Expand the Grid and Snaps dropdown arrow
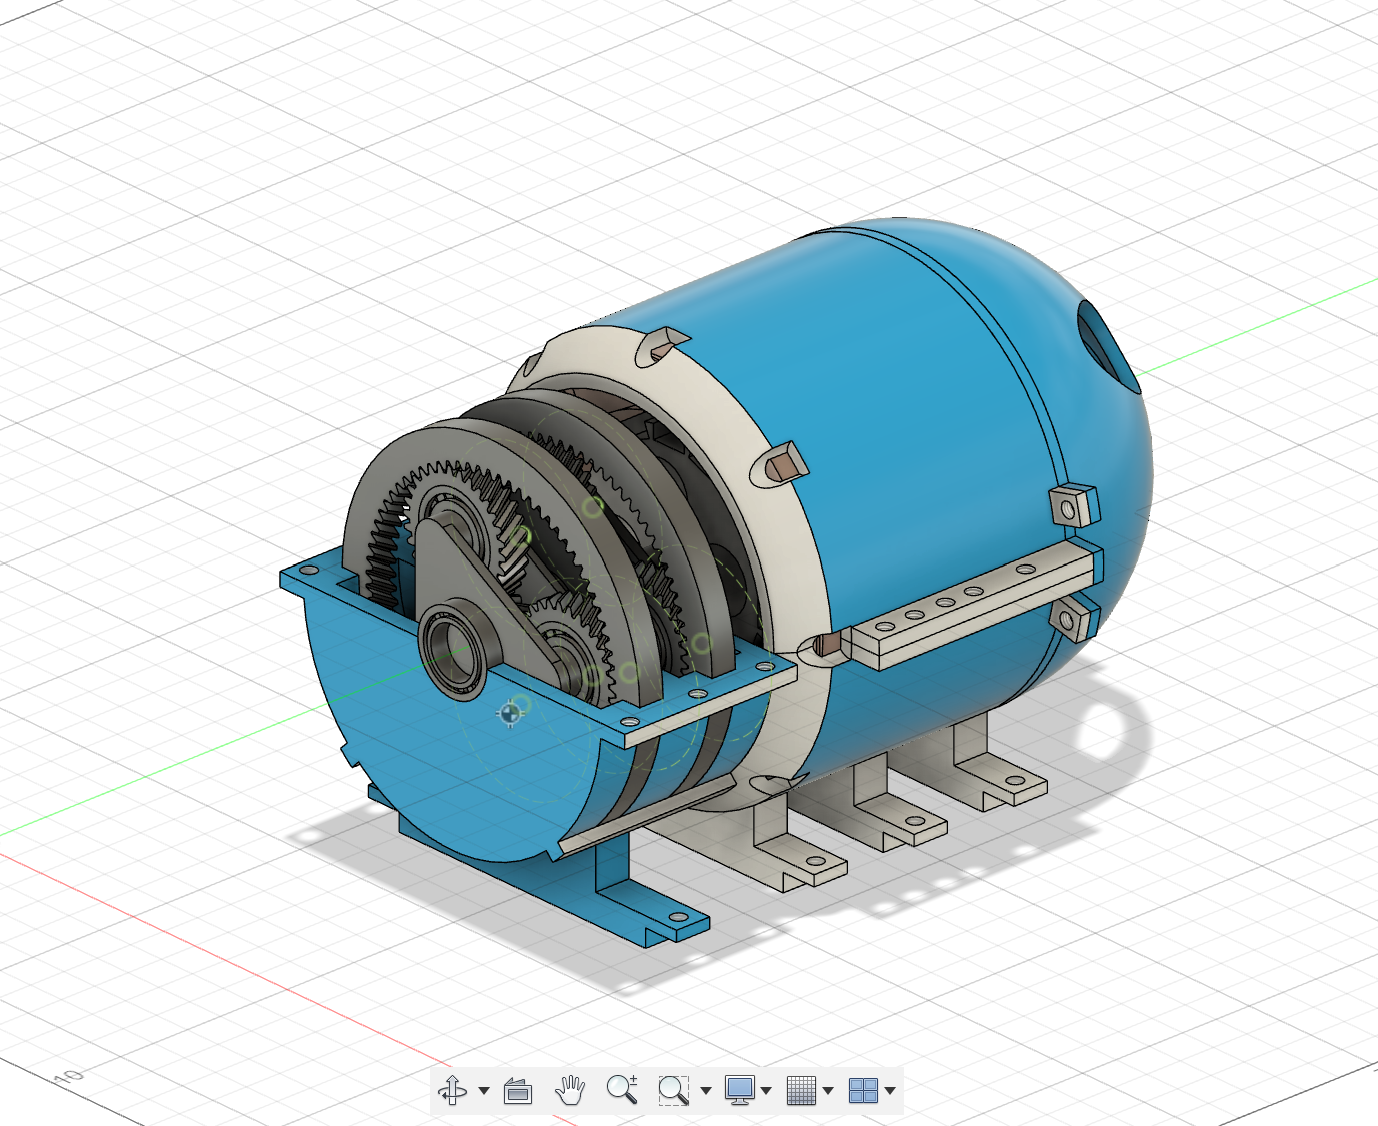 (x=828, y=1091)
